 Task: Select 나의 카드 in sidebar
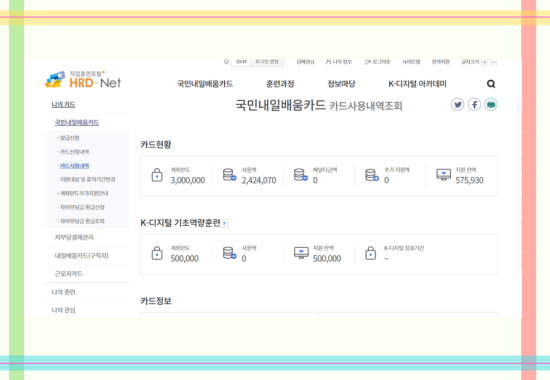(x=63, y=105)
